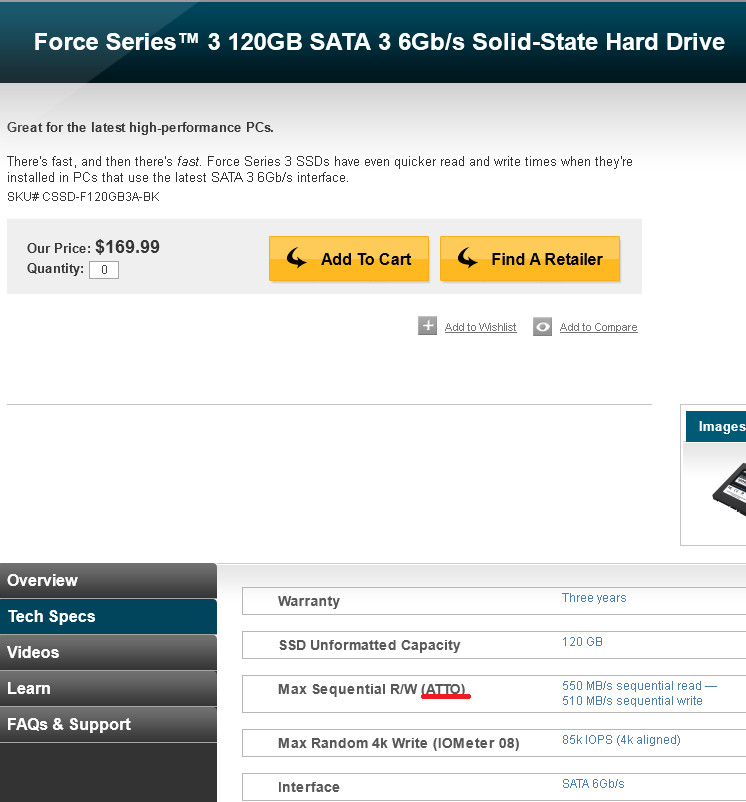The width and height of the screenshot is (746, 802).
Task: Click the SATA 6Gb/s interface value
Action: click(593, 784)
